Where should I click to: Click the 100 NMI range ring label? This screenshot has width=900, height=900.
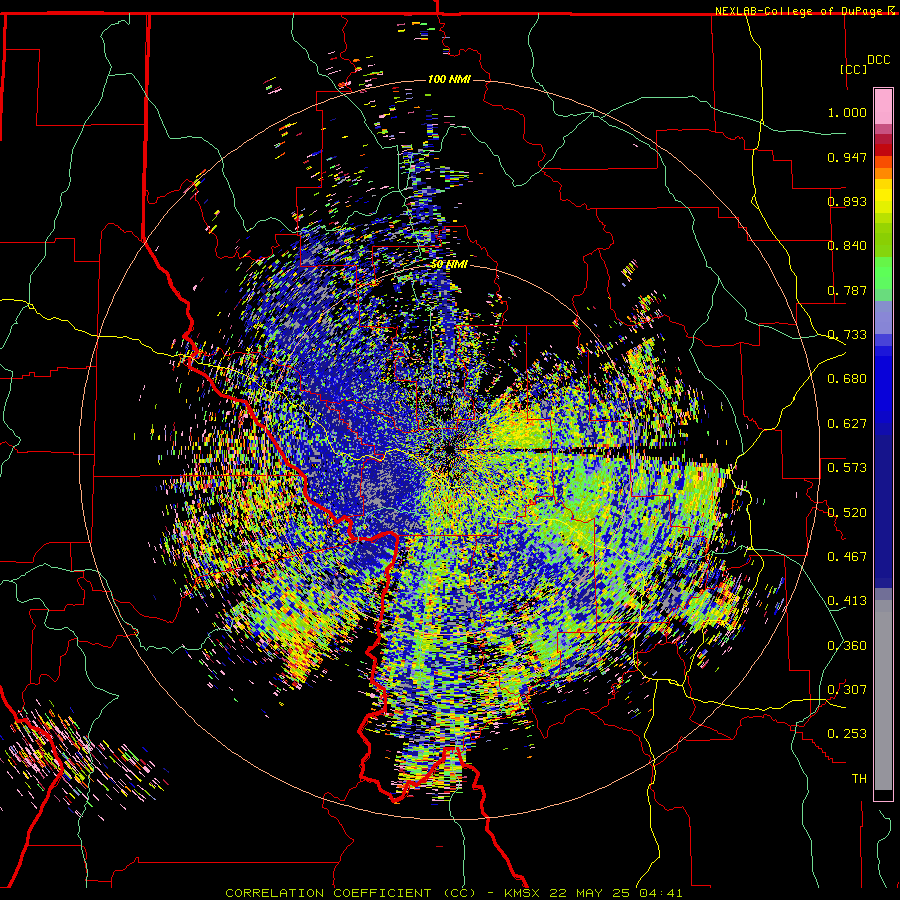click(x=449, y=79)
